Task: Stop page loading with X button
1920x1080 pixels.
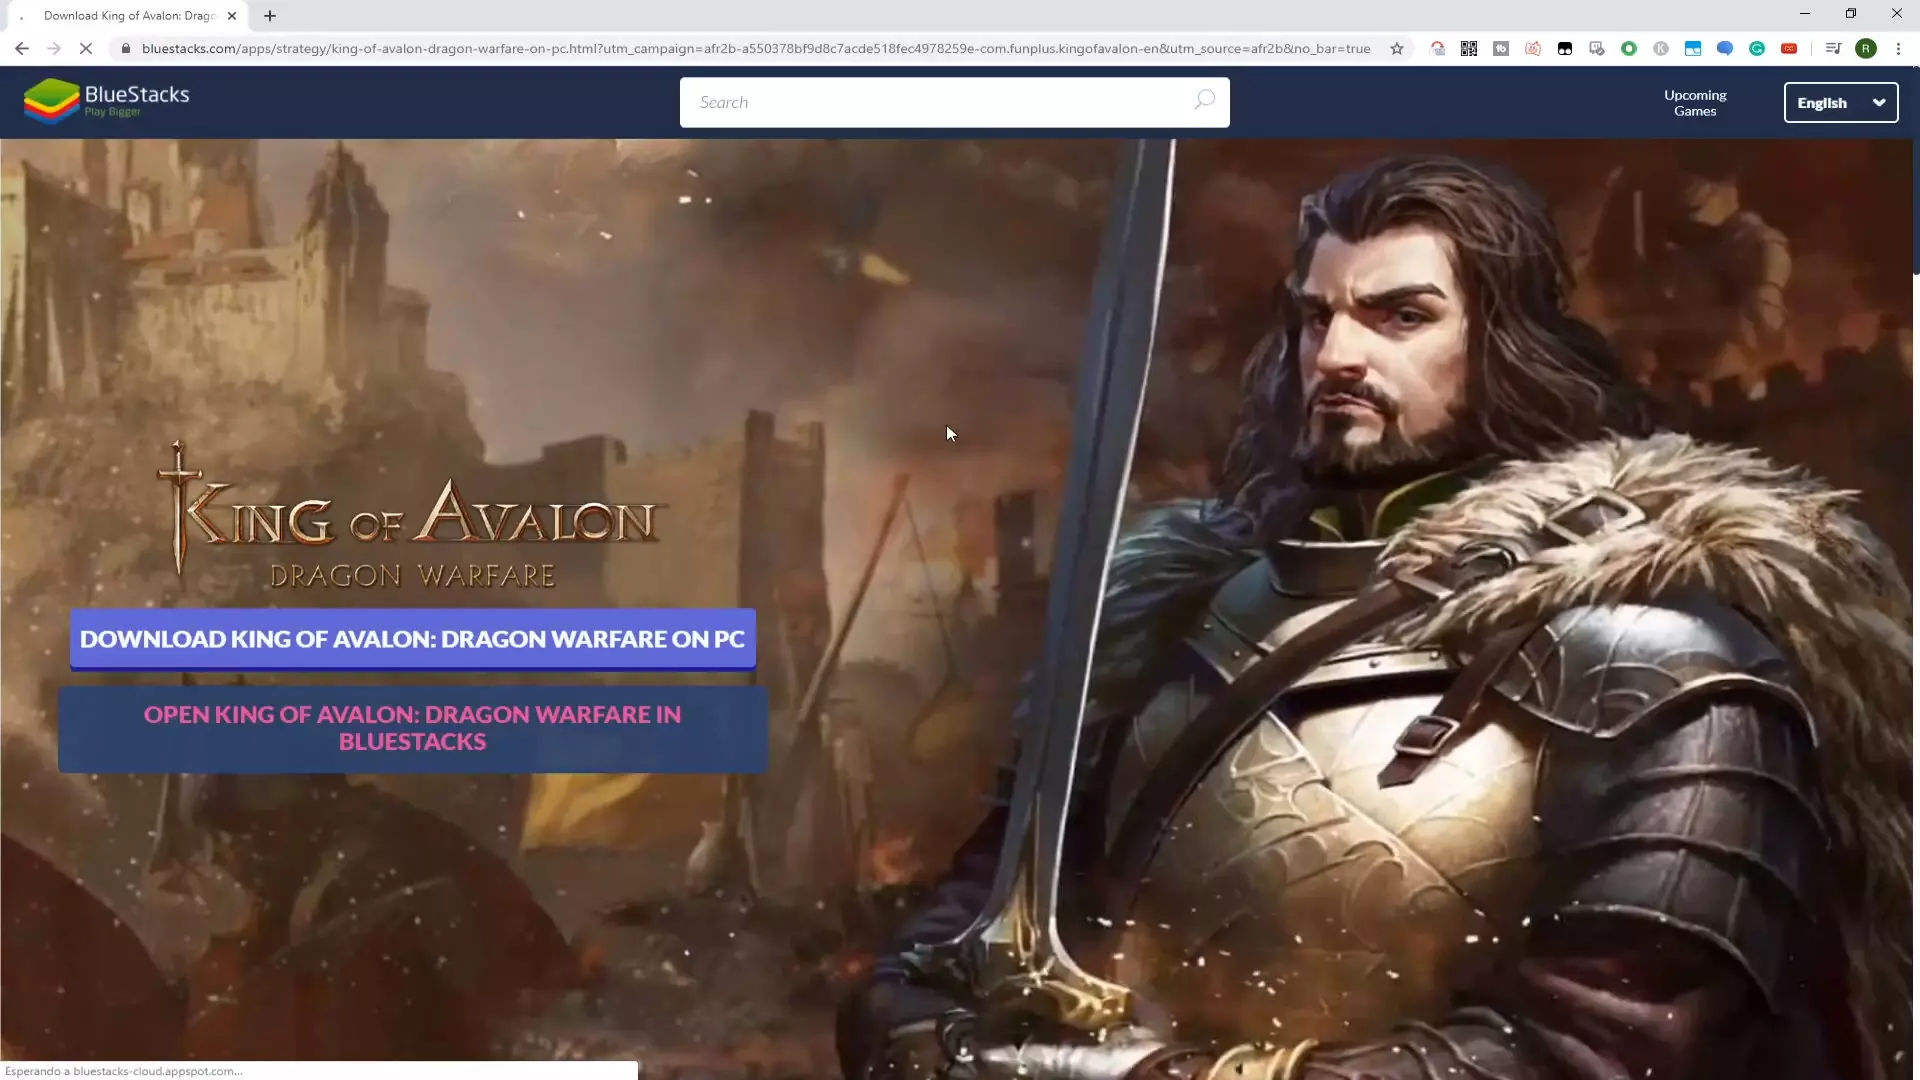Action: tap(86, 48)
